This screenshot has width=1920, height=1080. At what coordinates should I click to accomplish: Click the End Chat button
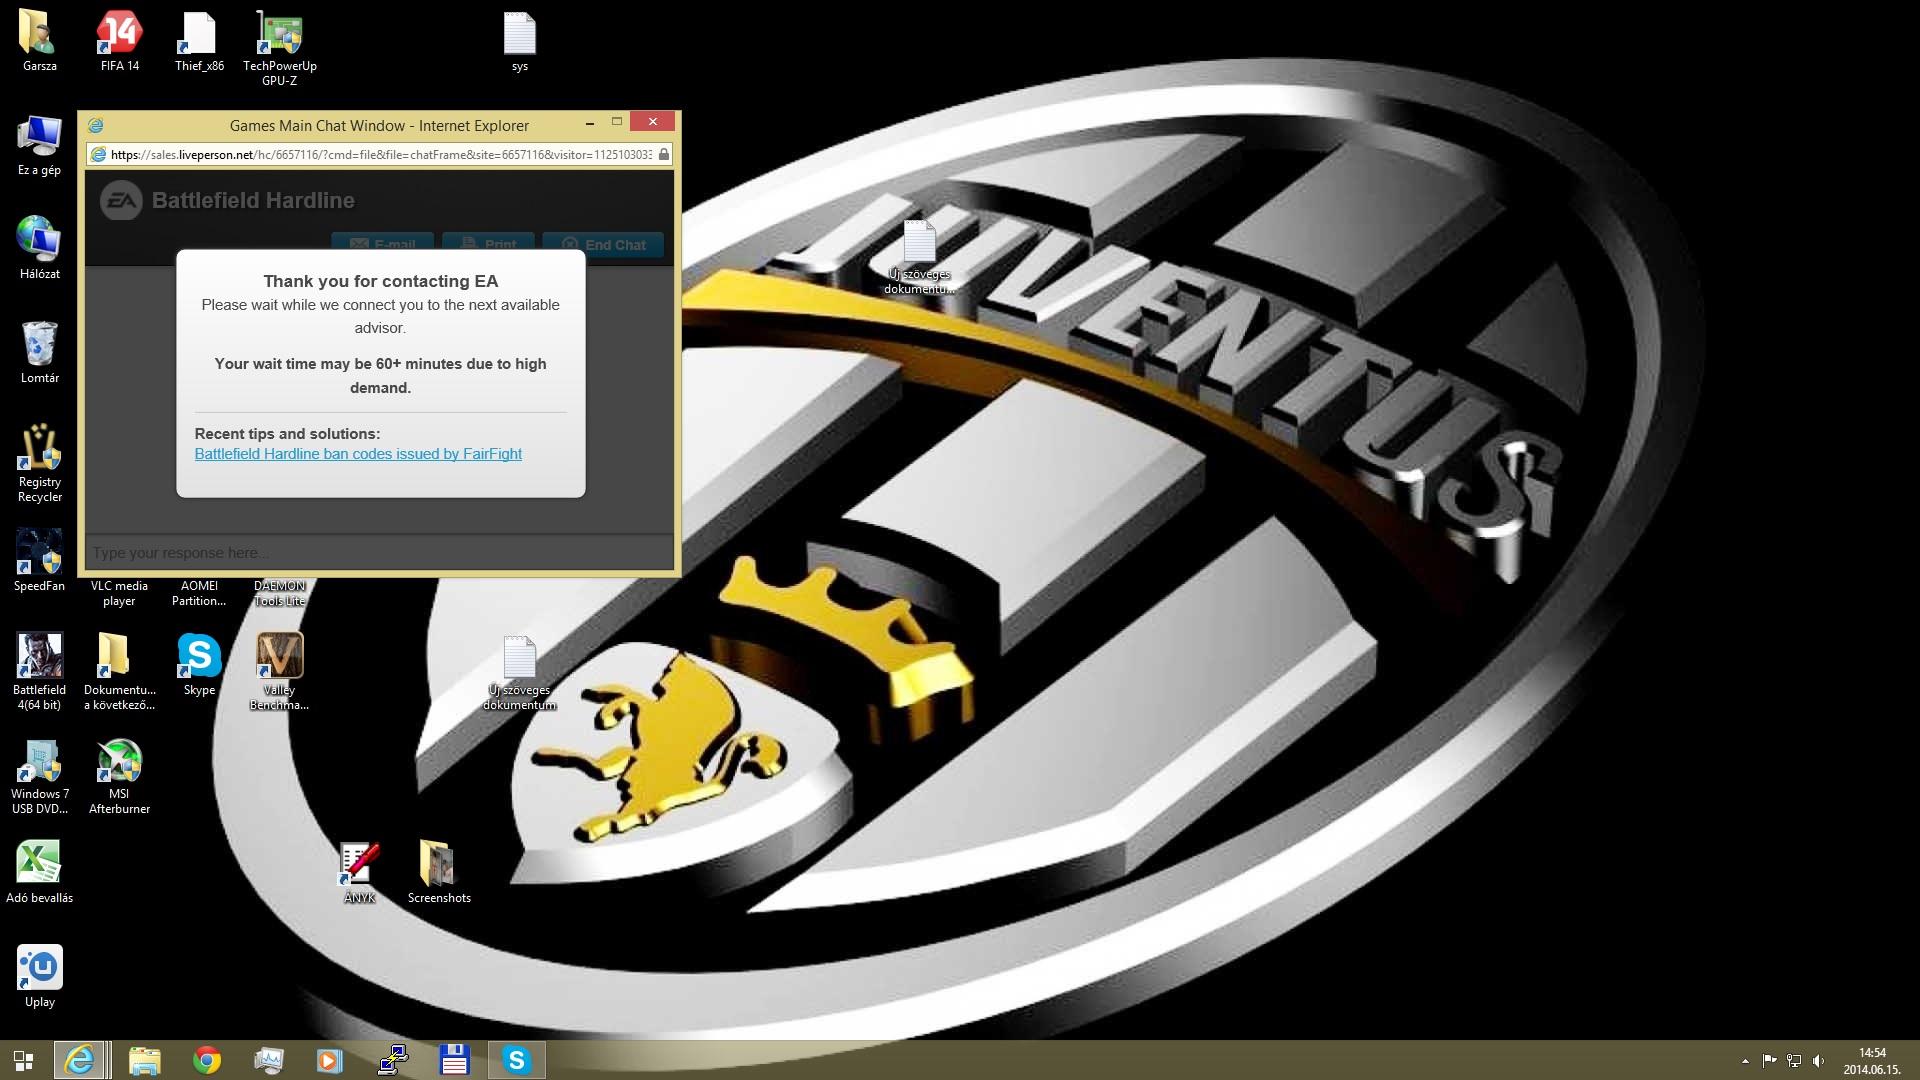pyautogui.click(x=603, y=244)
